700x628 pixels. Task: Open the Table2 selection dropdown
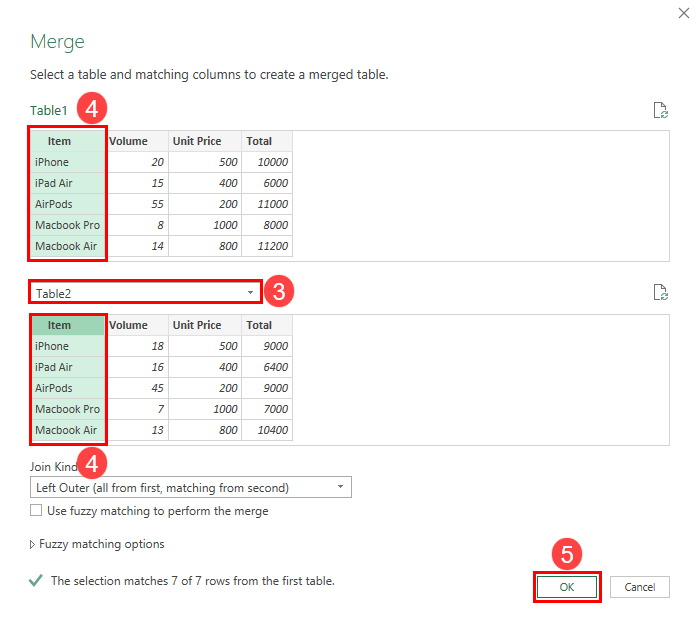tap(145, 293)
